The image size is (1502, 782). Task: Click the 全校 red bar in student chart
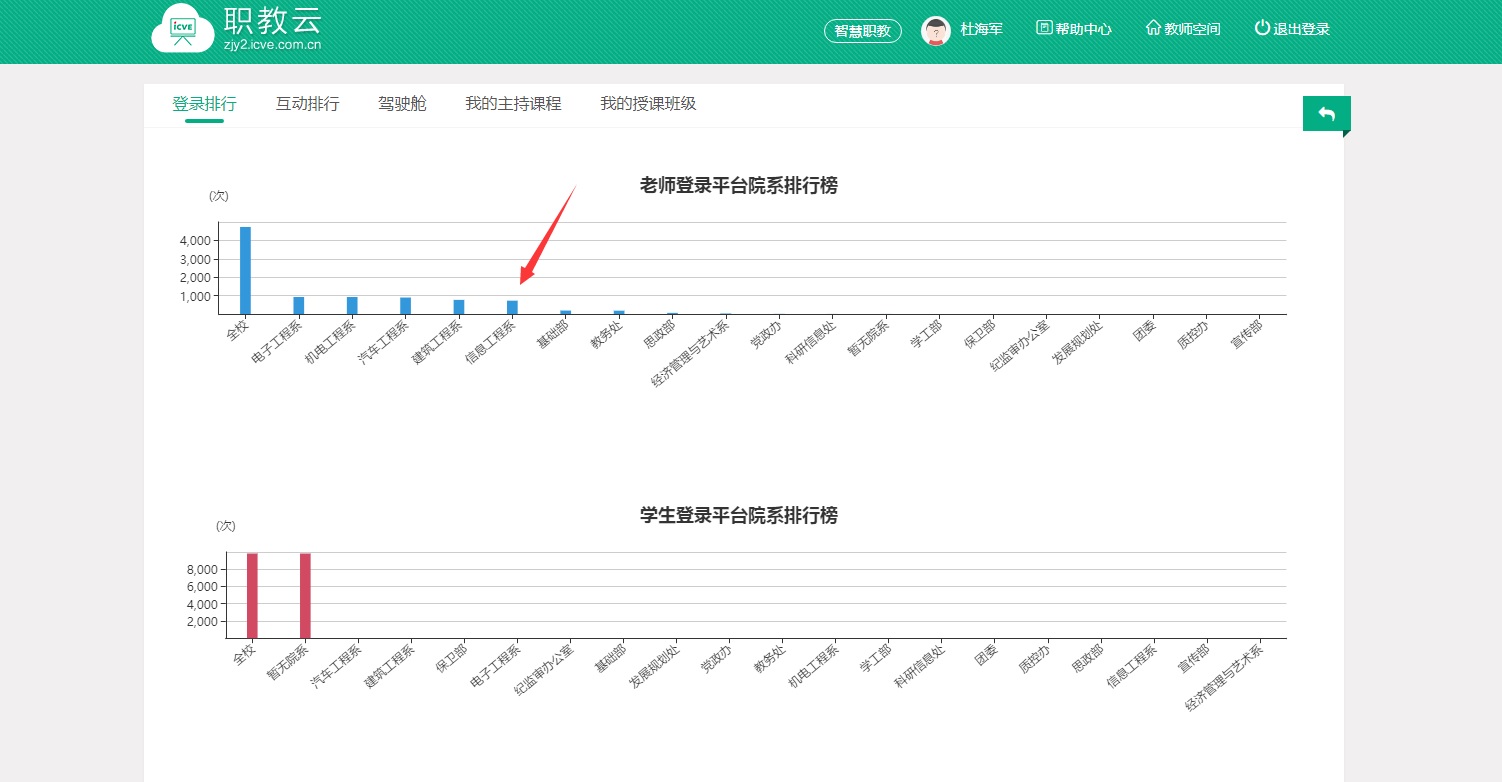(252, 596)
